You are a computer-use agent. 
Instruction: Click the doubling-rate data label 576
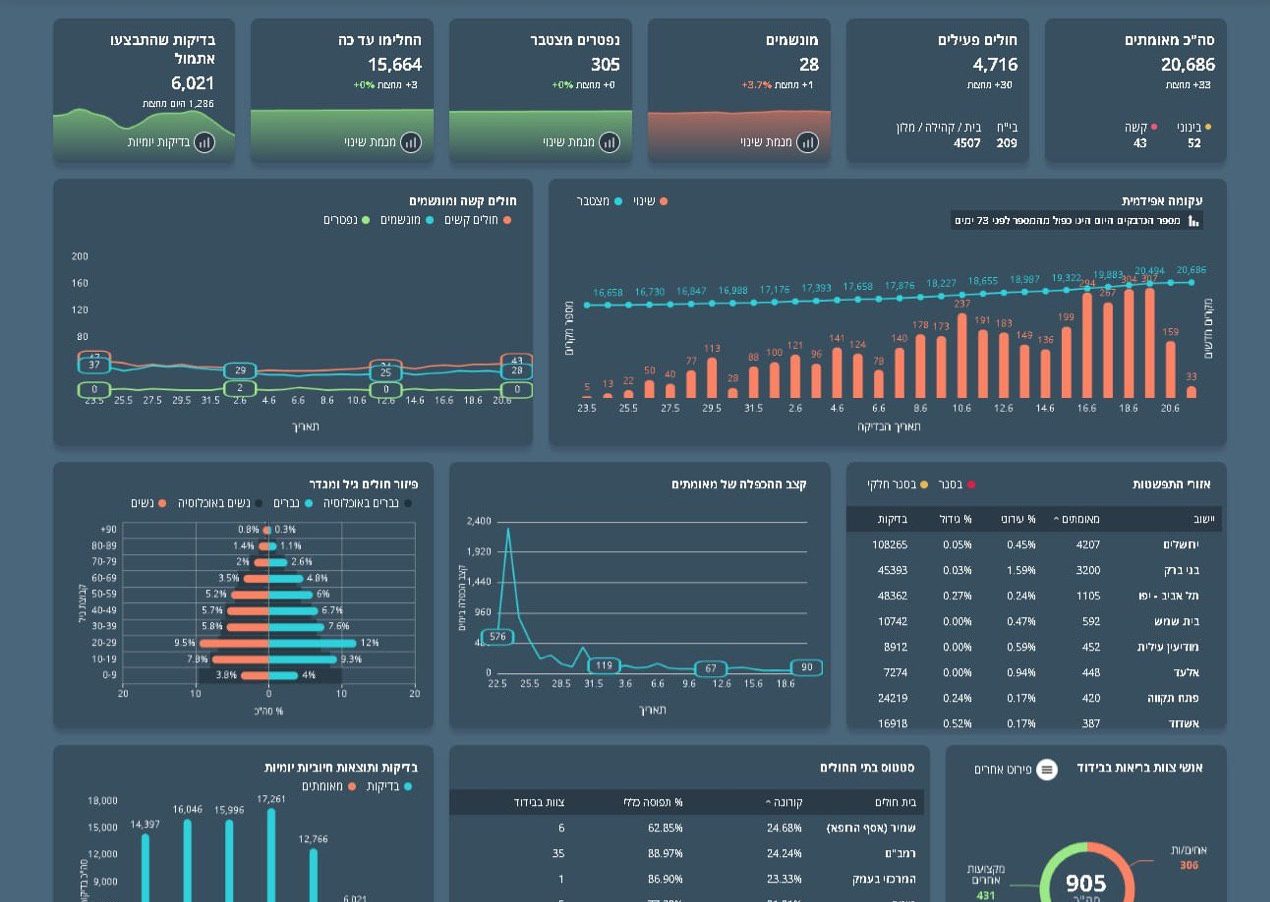click(x=497, y=637)
